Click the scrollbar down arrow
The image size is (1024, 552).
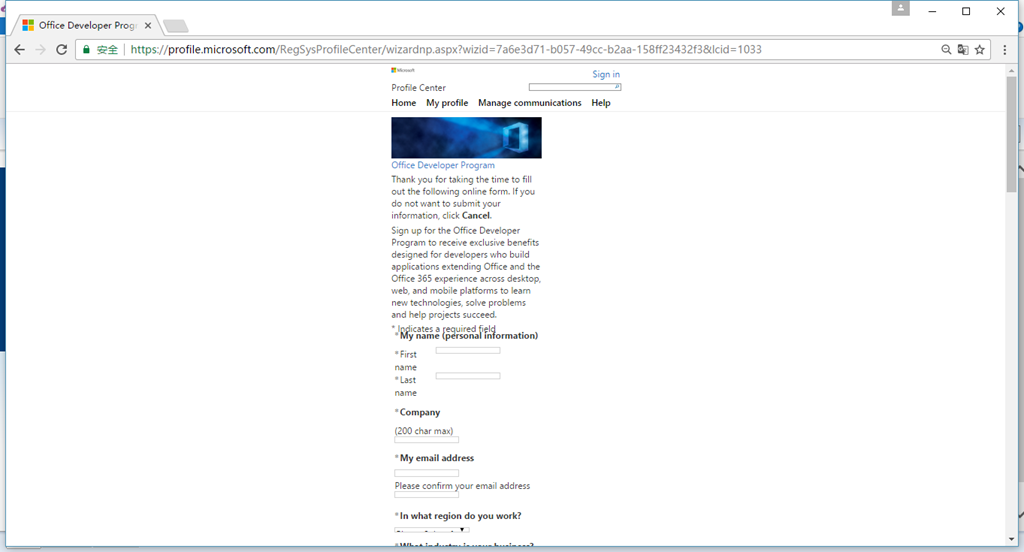(1011, 540)
